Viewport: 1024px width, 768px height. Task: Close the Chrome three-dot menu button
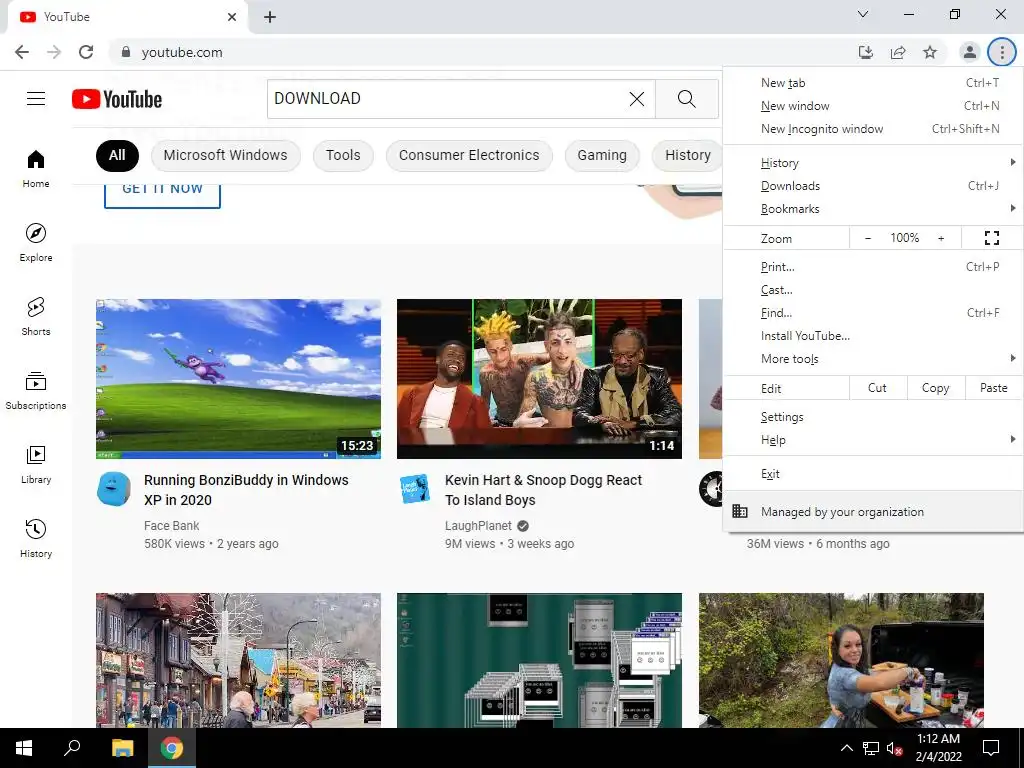point(1002,52)
